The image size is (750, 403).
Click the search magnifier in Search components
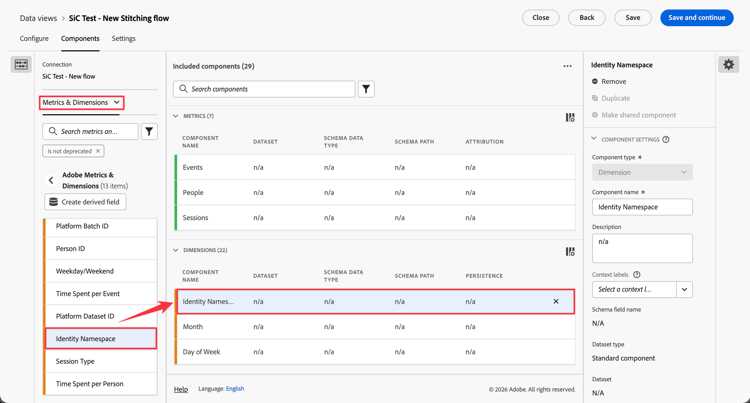(183, 89)
